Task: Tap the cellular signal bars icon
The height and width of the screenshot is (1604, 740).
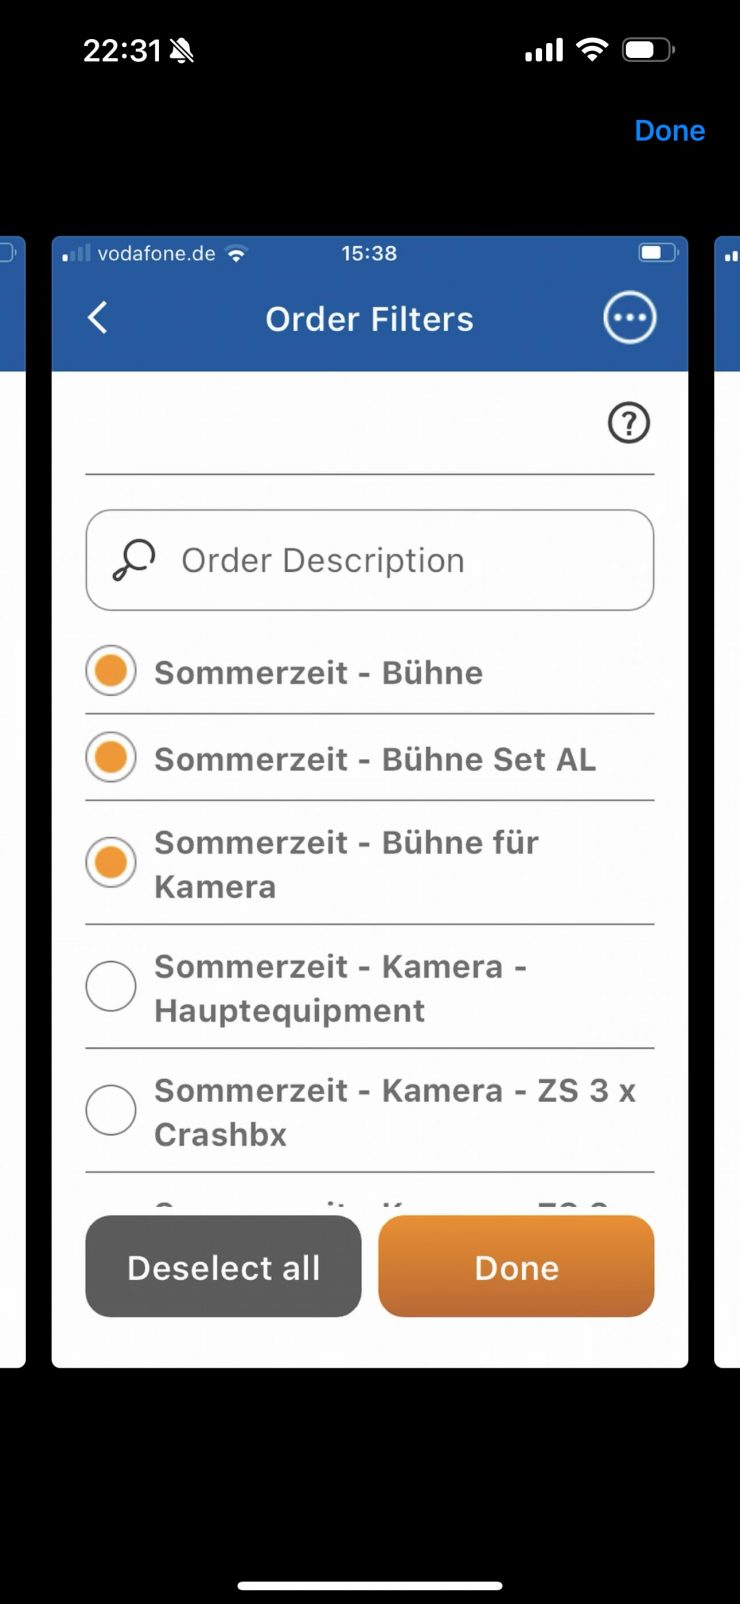Action: point(544,50)
